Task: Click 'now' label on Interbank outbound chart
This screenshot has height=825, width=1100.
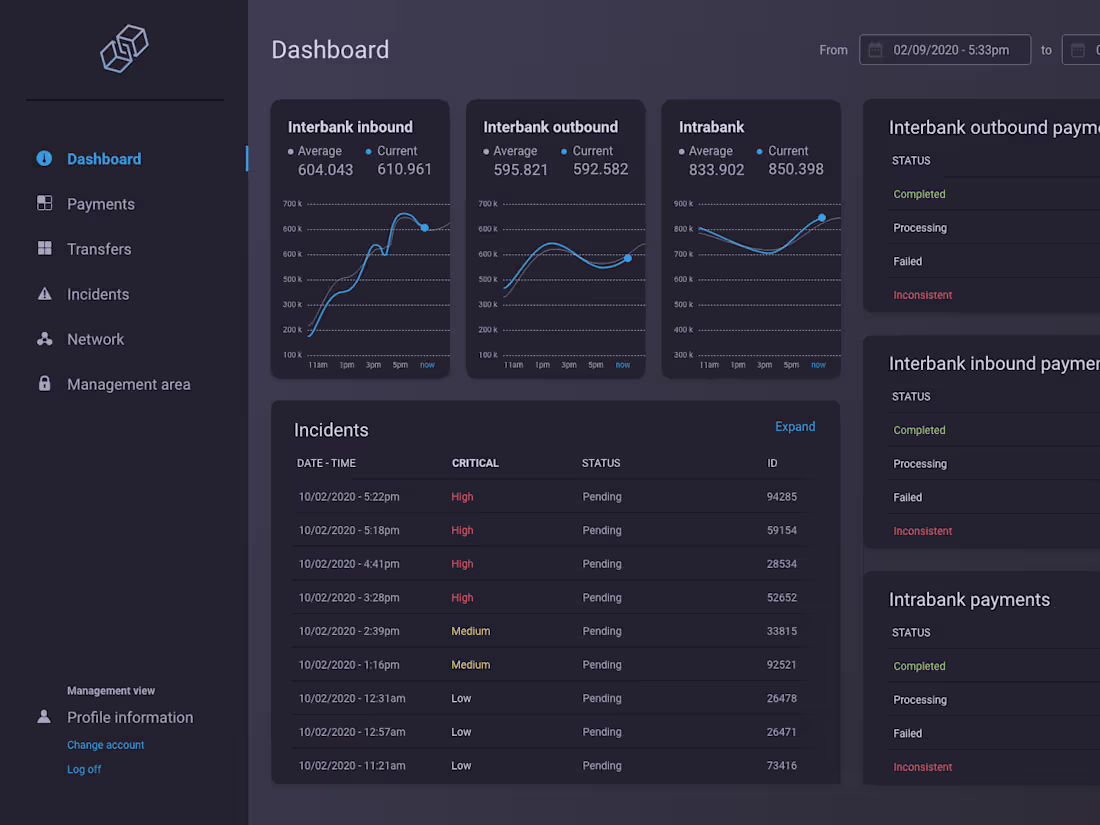Action: pyautogui.click(x=622, y=365)
